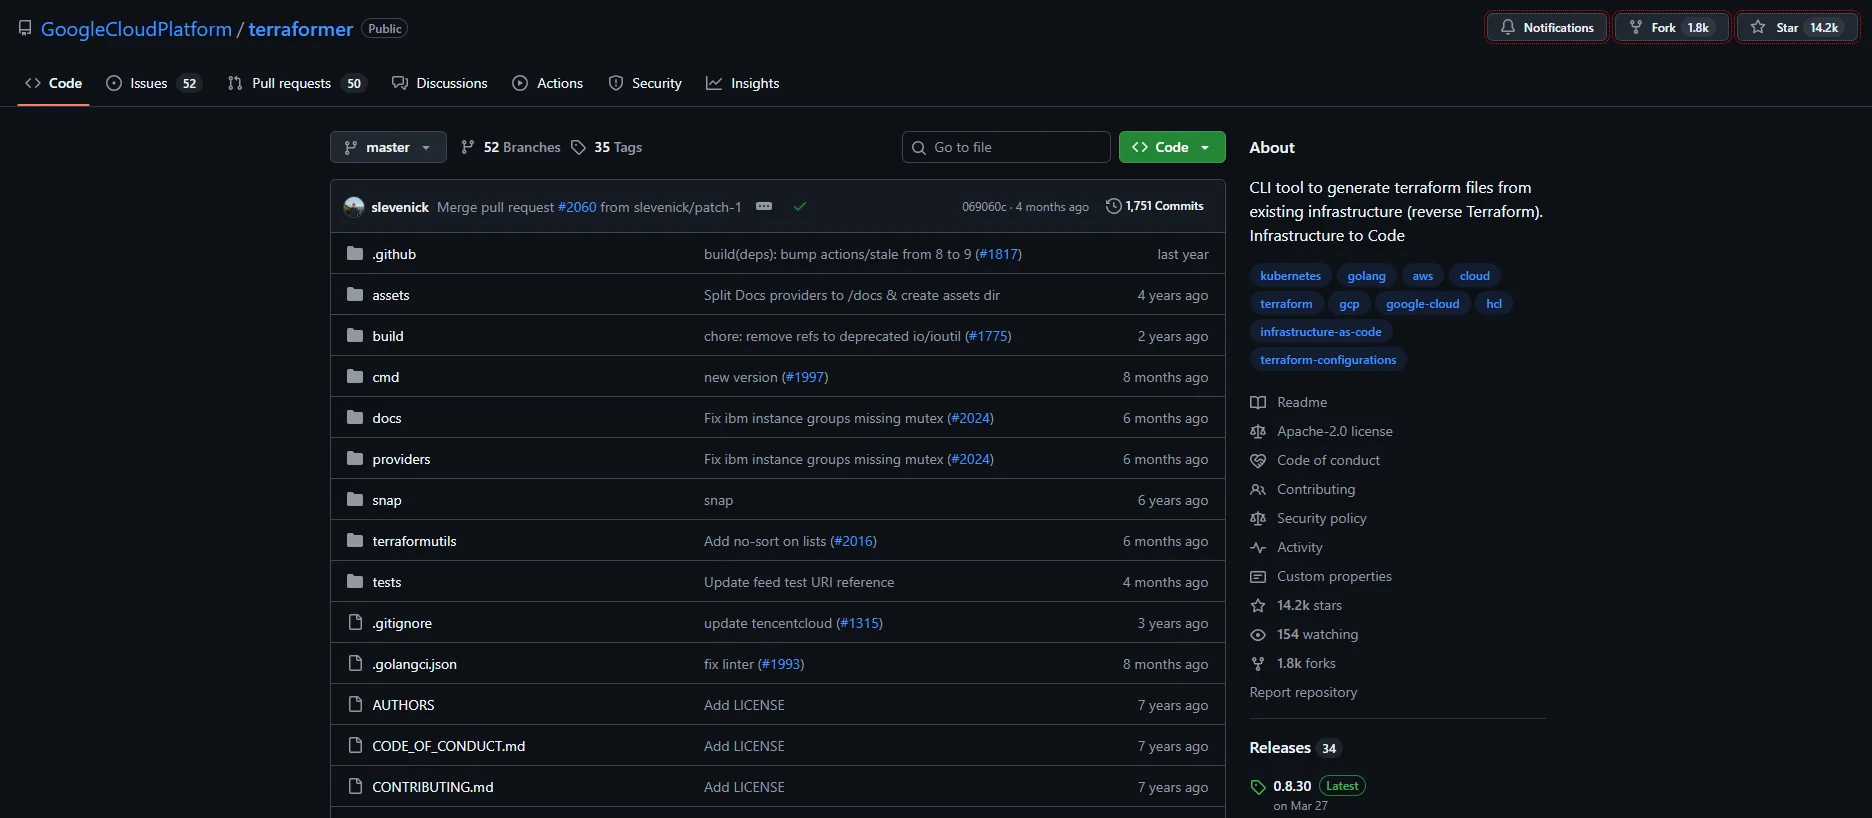This screenshot has height=818, width=1872.
Task: Click the Notifications bell button
Action: coord(1546,28)
